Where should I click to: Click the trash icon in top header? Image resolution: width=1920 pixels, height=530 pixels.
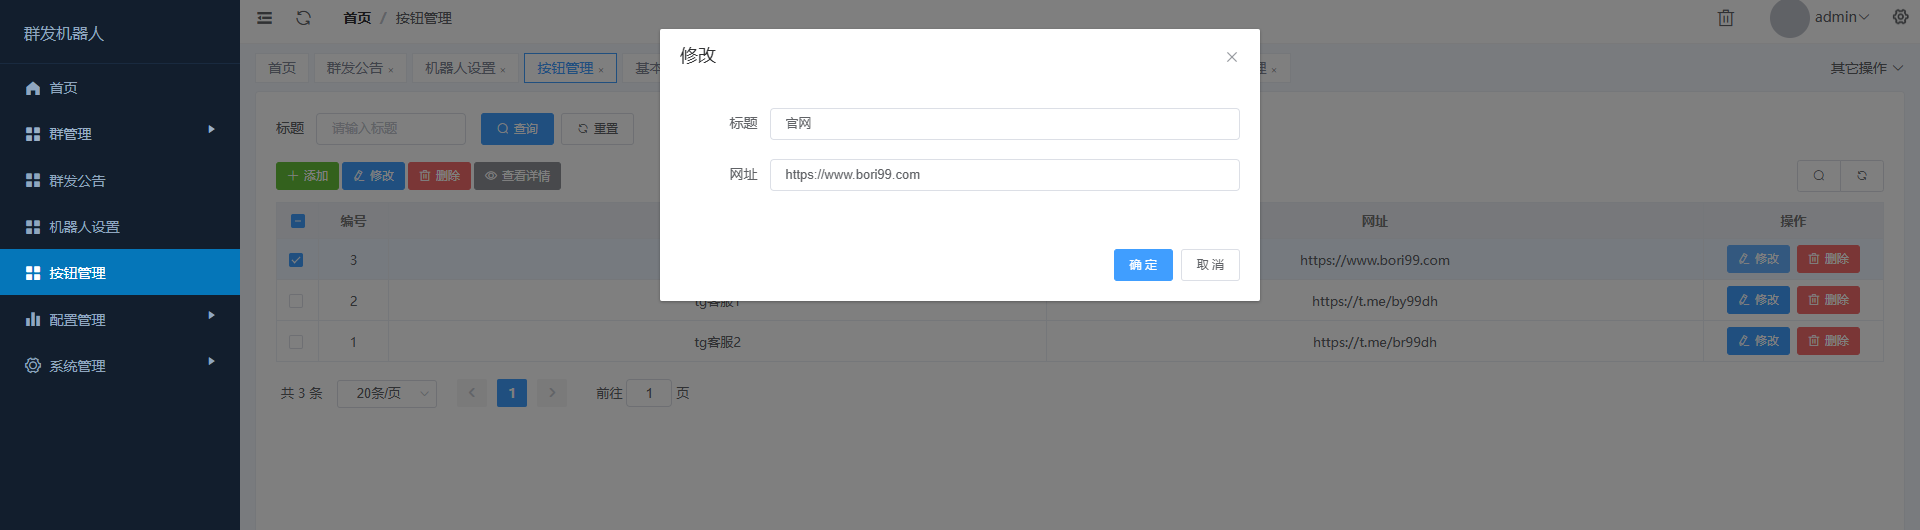(1726, 18)
